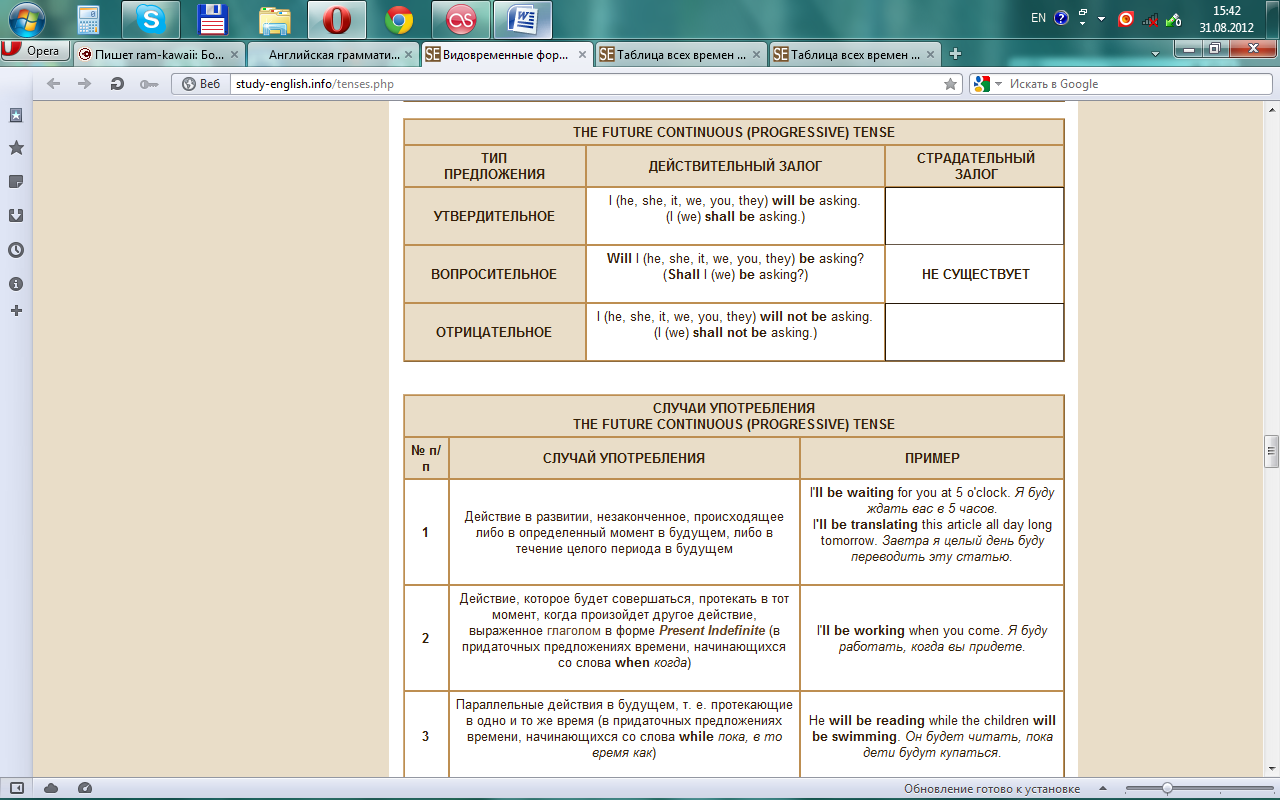The image size is (1280, 800).
Task: Click the 'ОТРИЦАТЕЛЬНОЕ' row header
Action: [494, 332]
